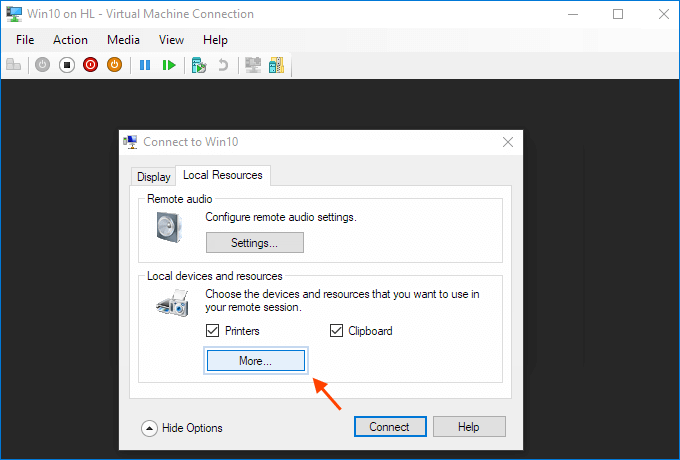
Task: Click the speaker remote audio icon
Action: pos(169,227)
